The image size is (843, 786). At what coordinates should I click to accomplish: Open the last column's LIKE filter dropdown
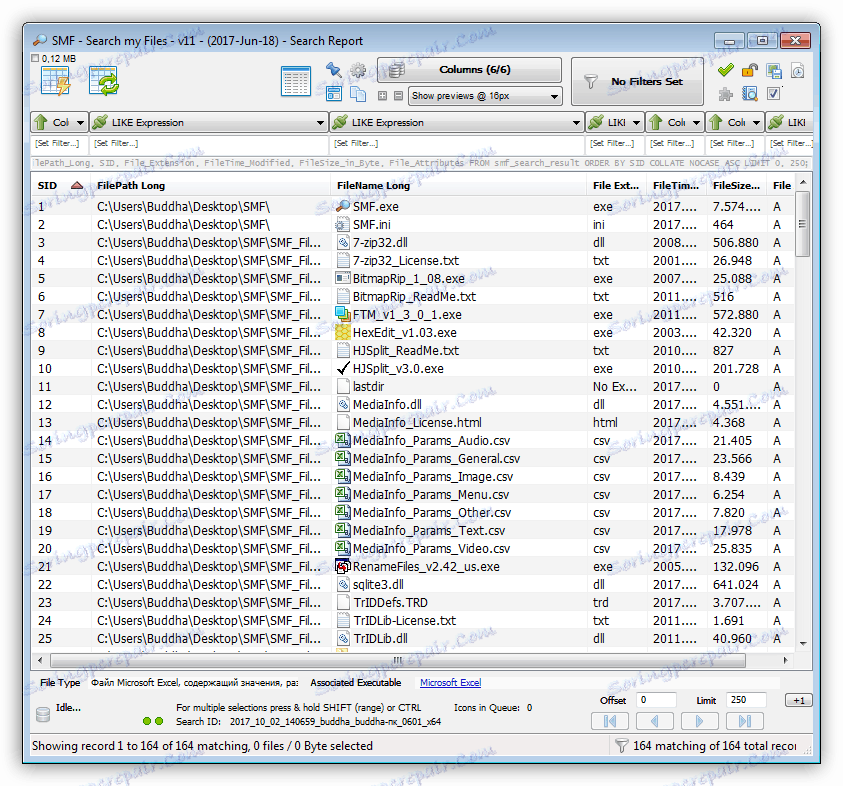tap(789, 123)
